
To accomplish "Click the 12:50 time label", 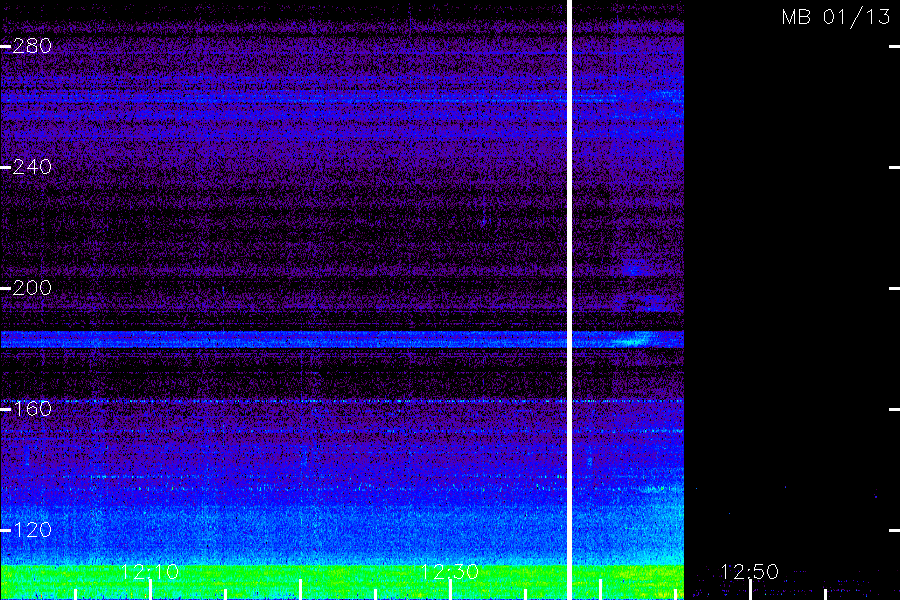I will tap(749, 571).
